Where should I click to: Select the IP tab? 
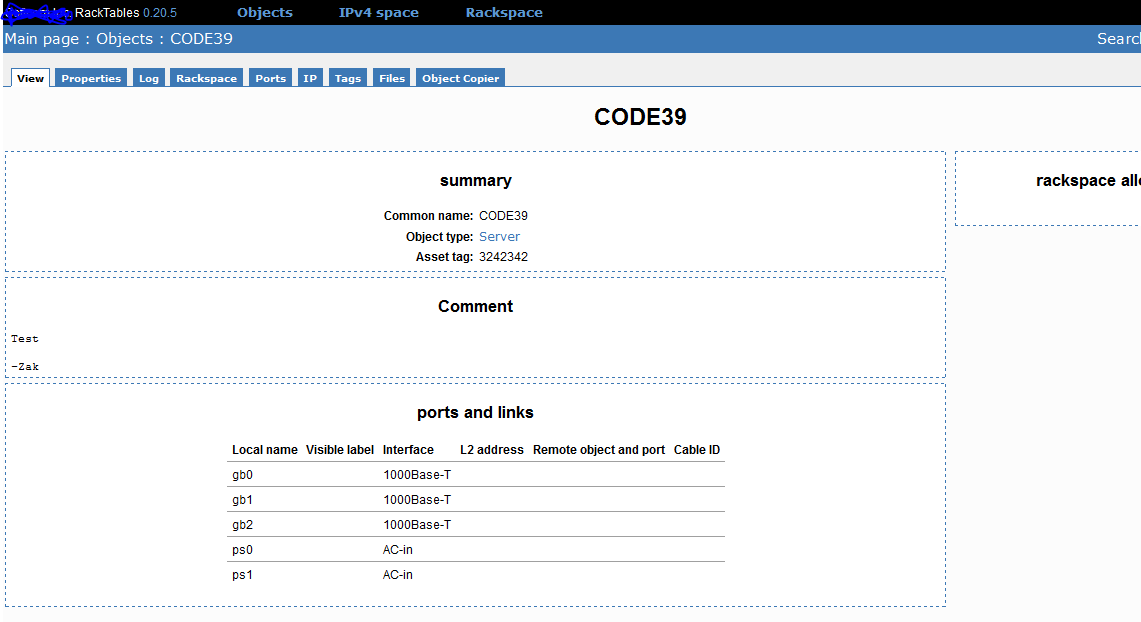[310, 78]
